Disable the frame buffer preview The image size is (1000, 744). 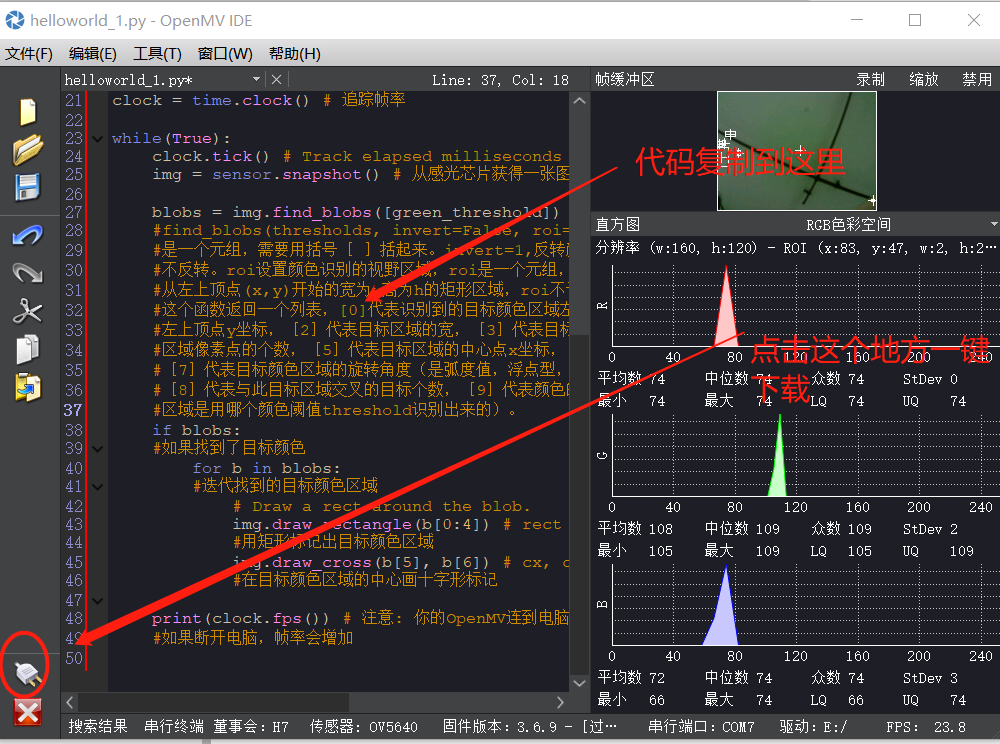coord(977,78)
